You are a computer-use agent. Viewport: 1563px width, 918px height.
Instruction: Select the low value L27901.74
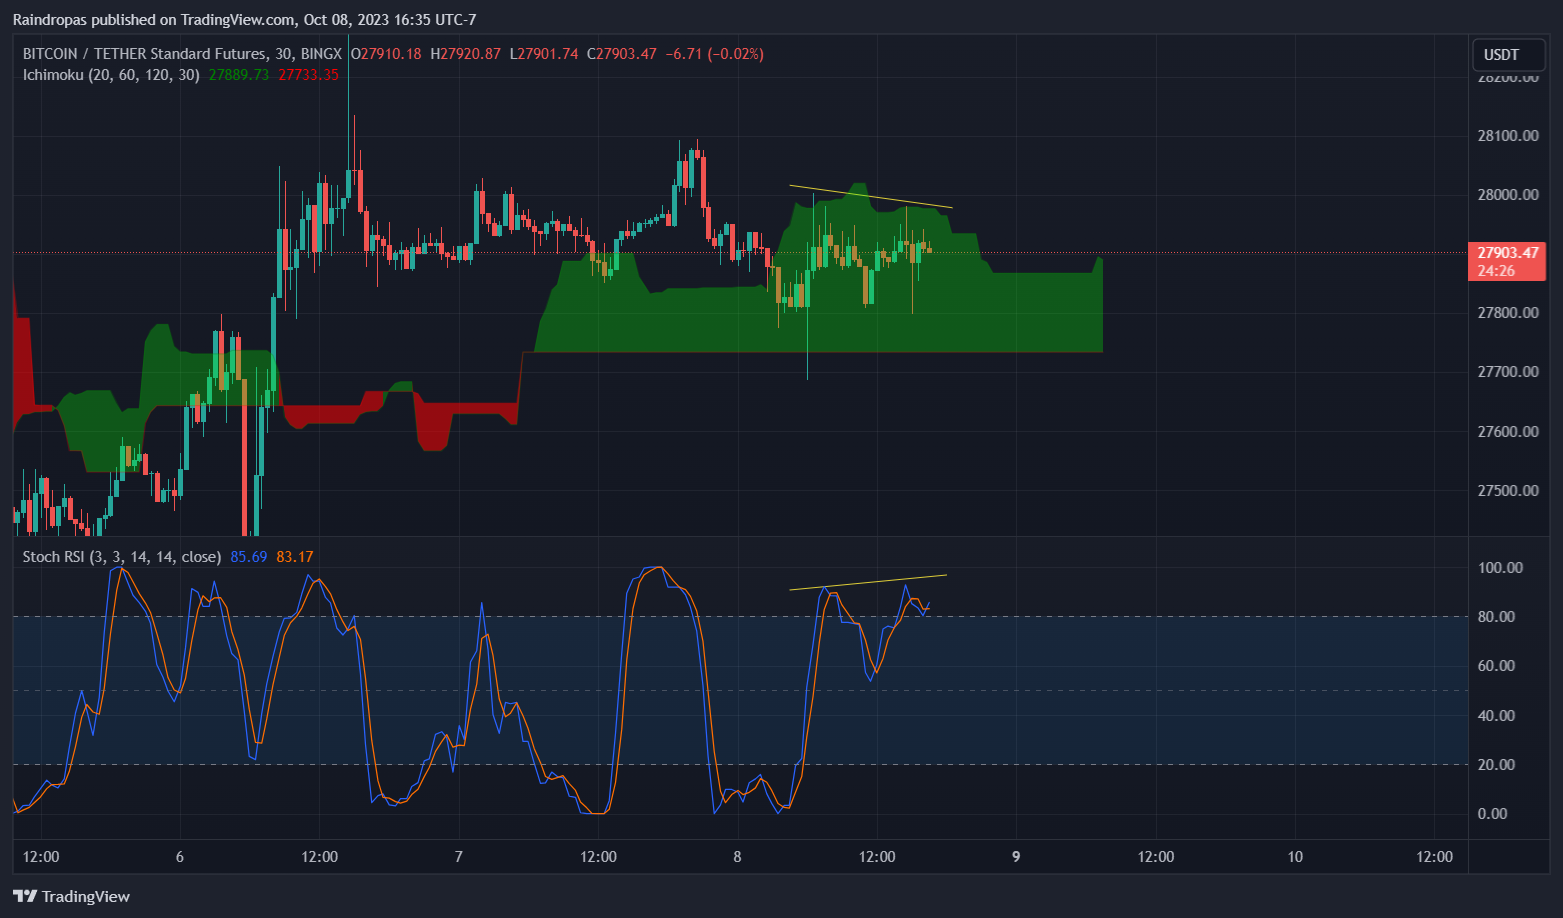(x=544, y=54)
